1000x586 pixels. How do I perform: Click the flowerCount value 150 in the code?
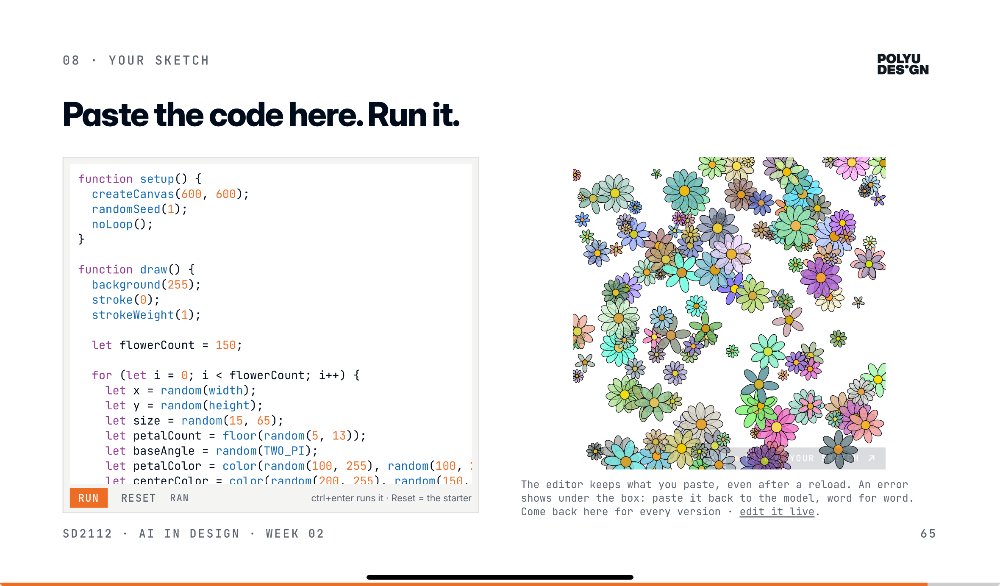(x=225, y=345)
